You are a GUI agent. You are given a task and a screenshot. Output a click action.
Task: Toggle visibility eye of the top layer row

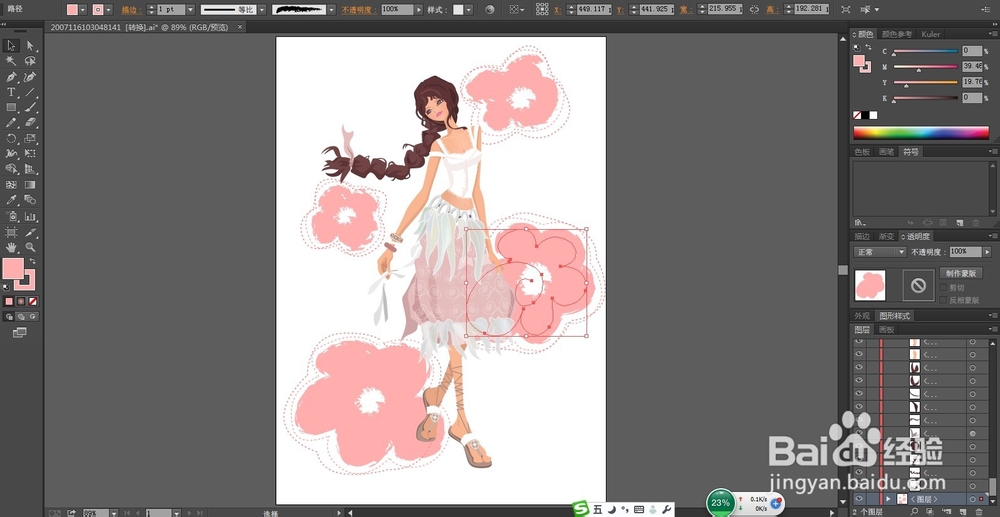pos(858,342)
